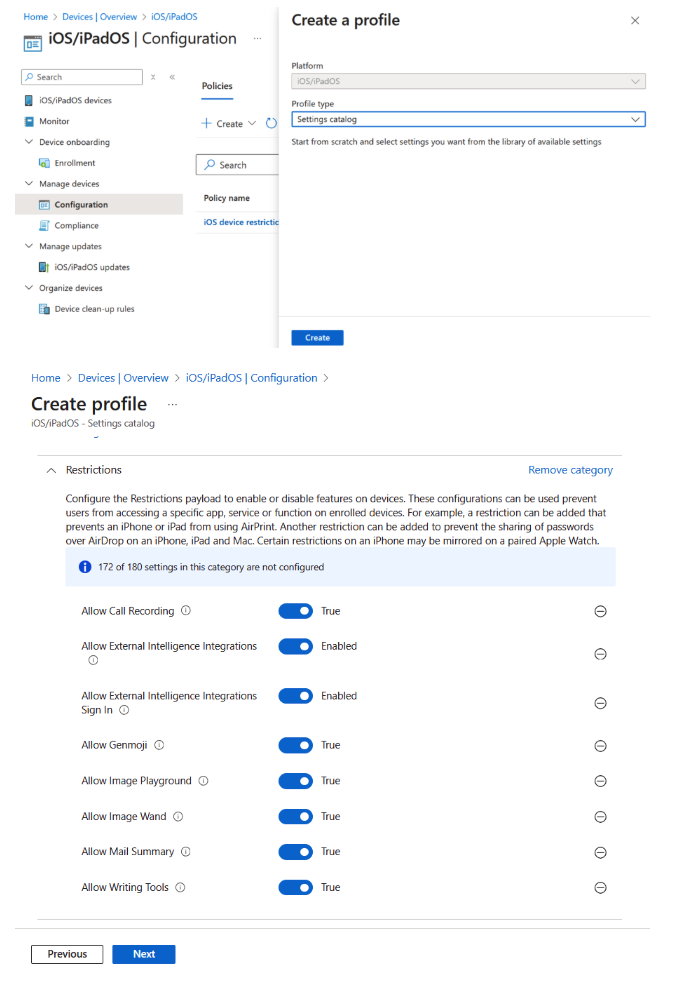Screen dimensions: 679x982
Task: Remove the Allow Mail Summary setting row
Action: click(600, 853)
